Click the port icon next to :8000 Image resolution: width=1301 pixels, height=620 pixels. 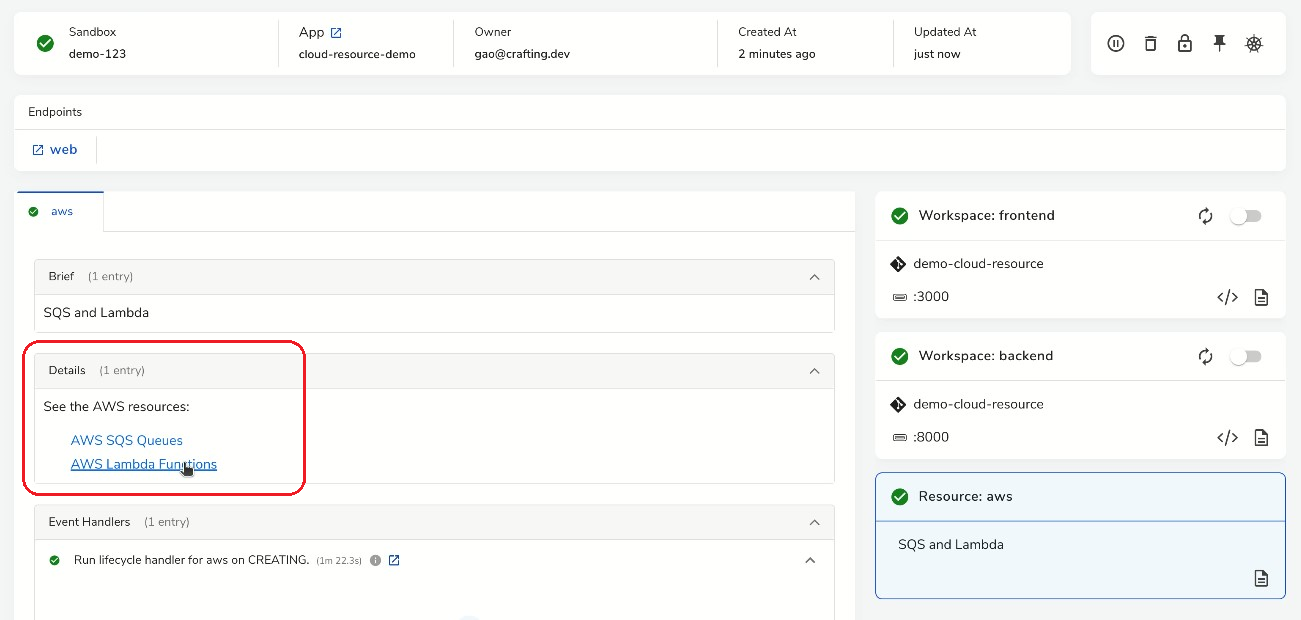coord(900,437)
